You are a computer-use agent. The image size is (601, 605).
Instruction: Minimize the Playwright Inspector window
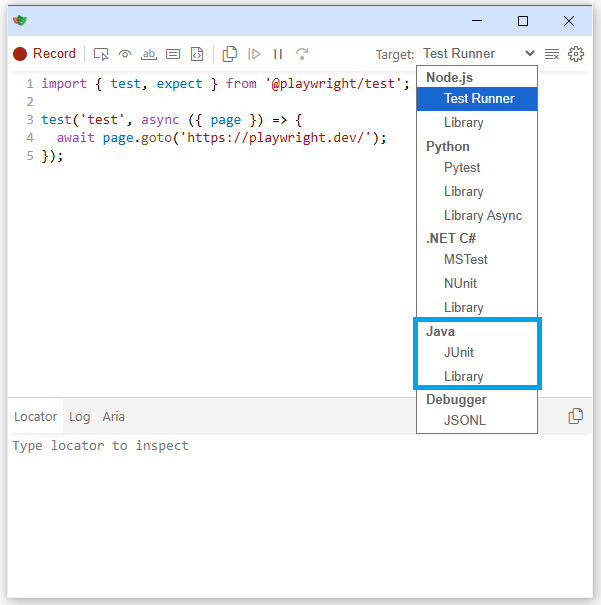(x=477, y=21)
